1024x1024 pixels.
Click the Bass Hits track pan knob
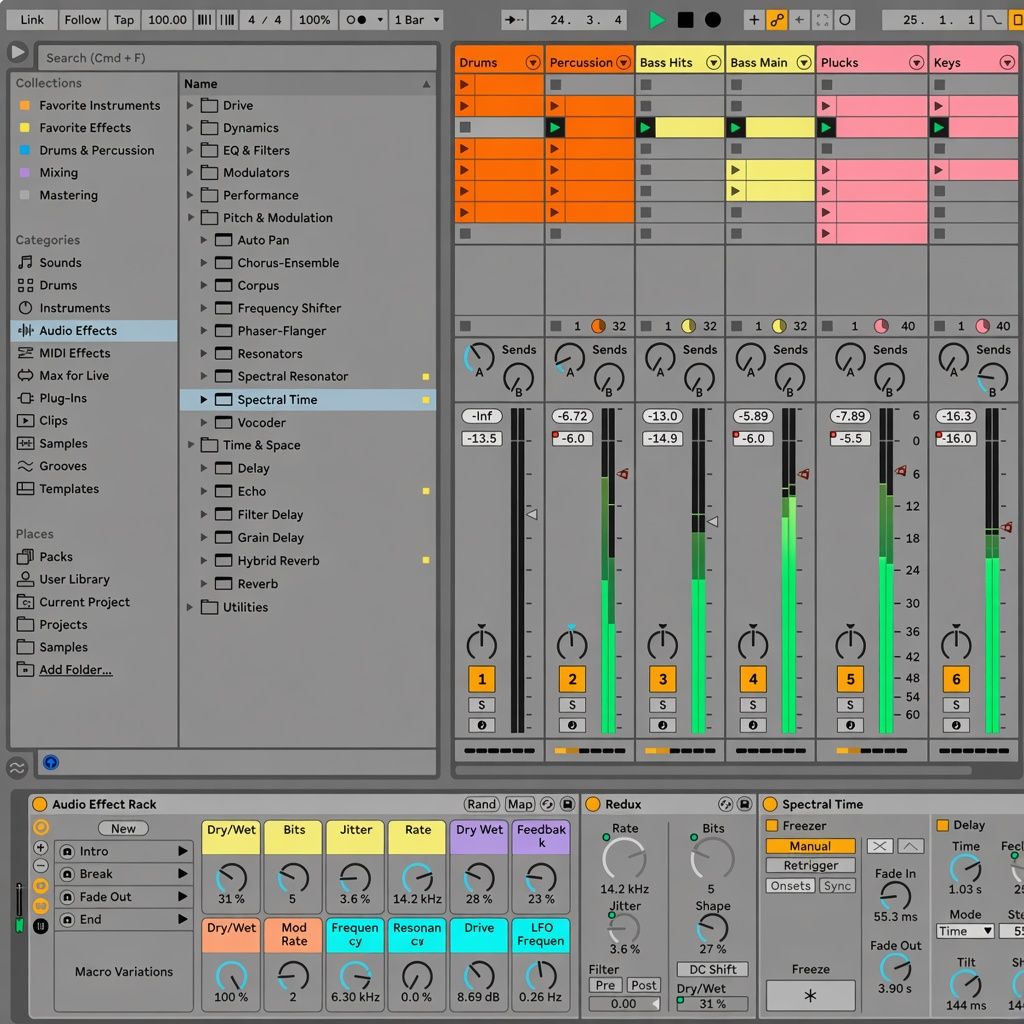(x=663, y=643)
